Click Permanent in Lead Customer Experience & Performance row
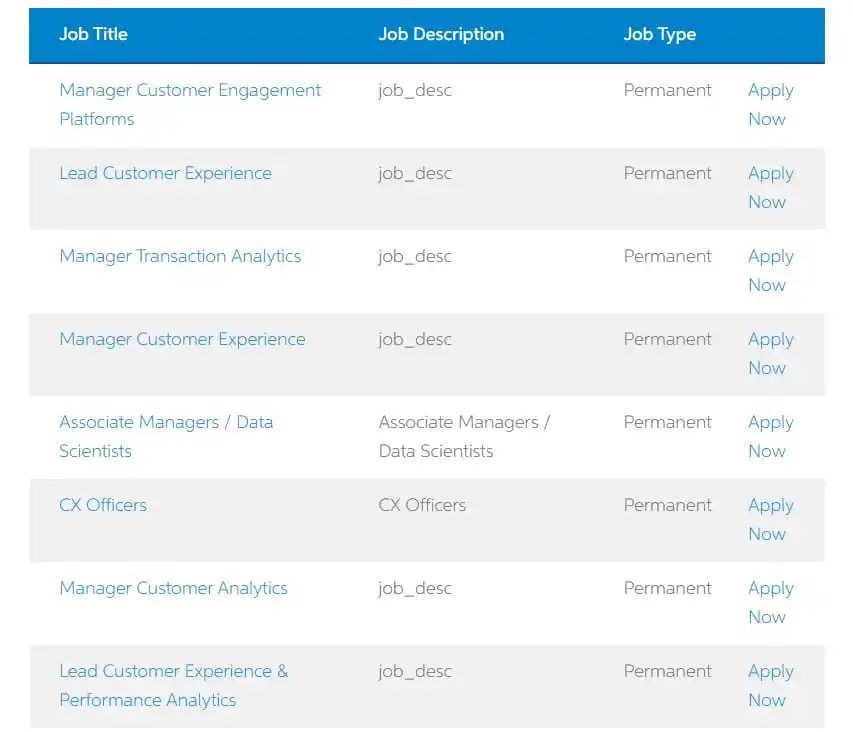Viewport: 853px width, 732px height. click(667, 672)
